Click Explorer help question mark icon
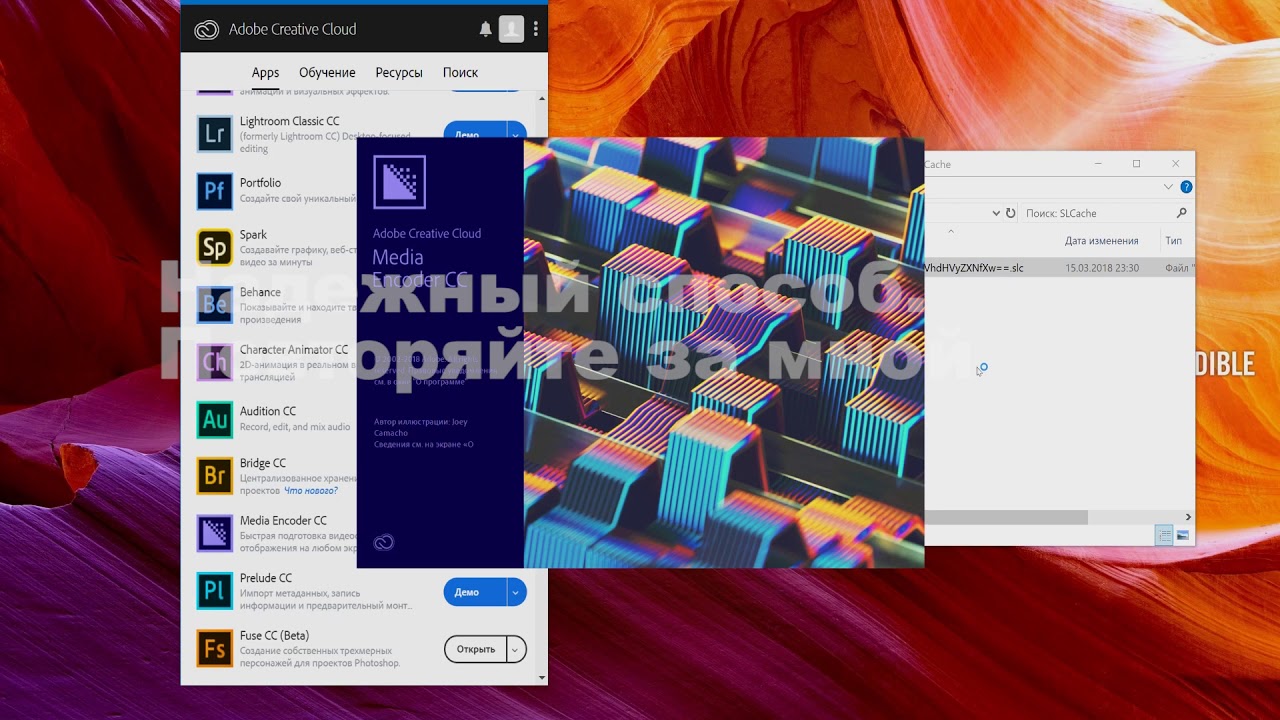The image size is (1280, 720). click(x=1186, y=187)
